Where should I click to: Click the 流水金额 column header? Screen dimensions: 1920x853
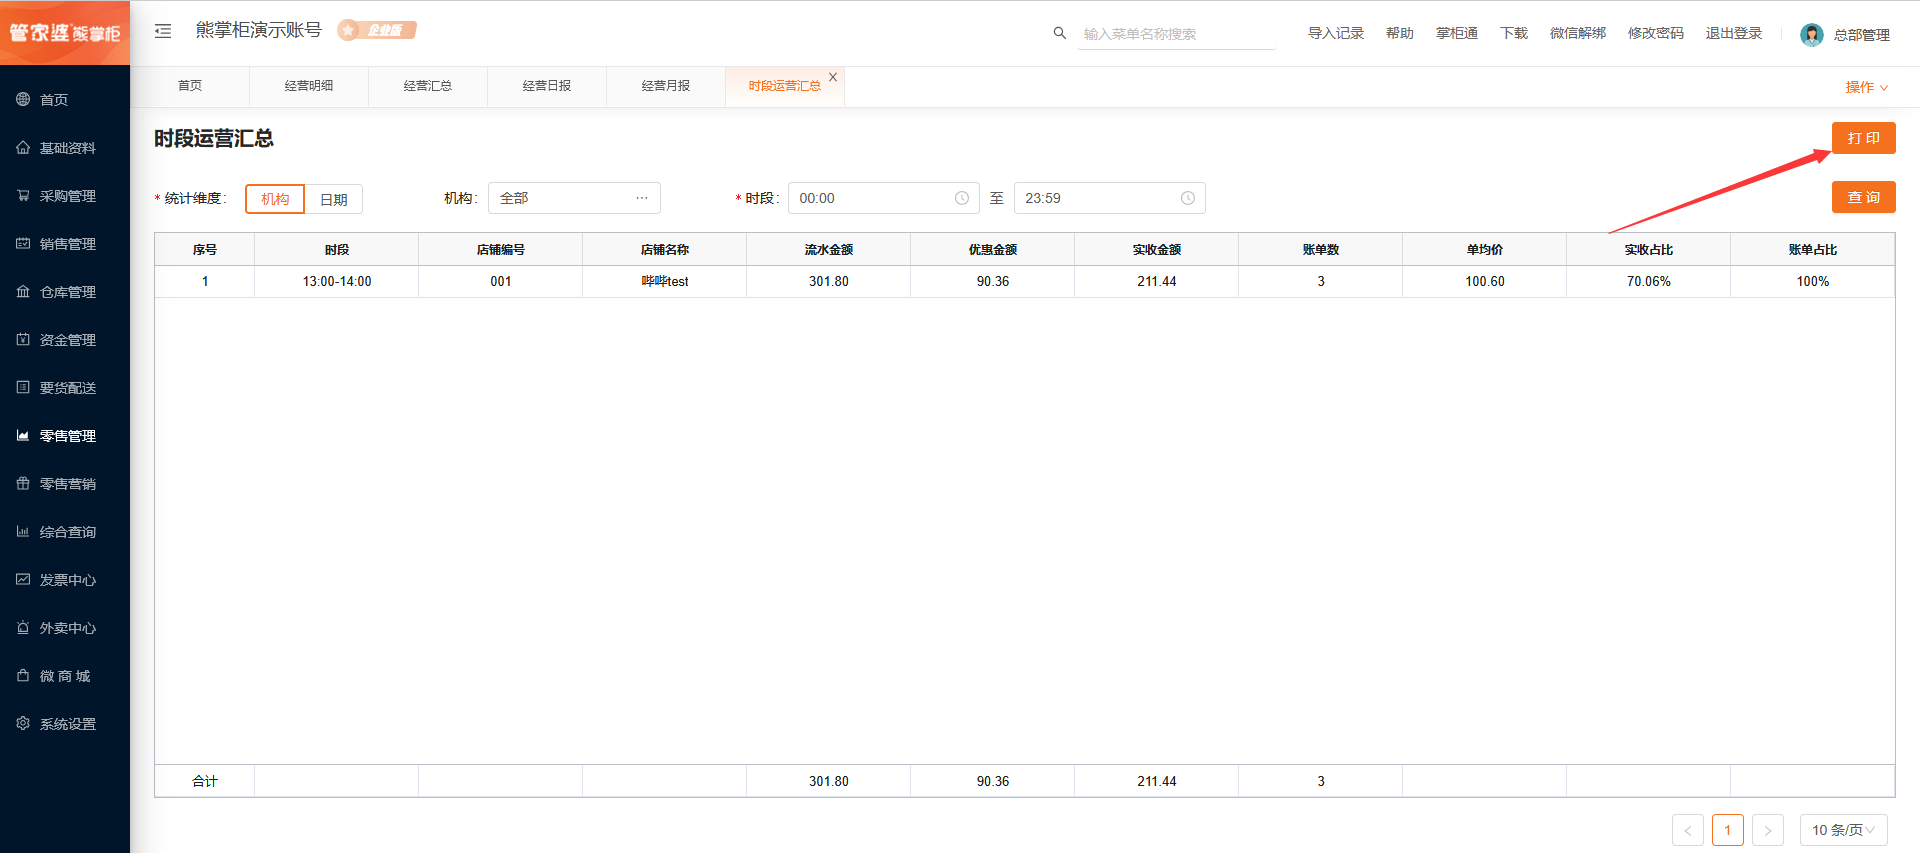click(x=829, y=250)
